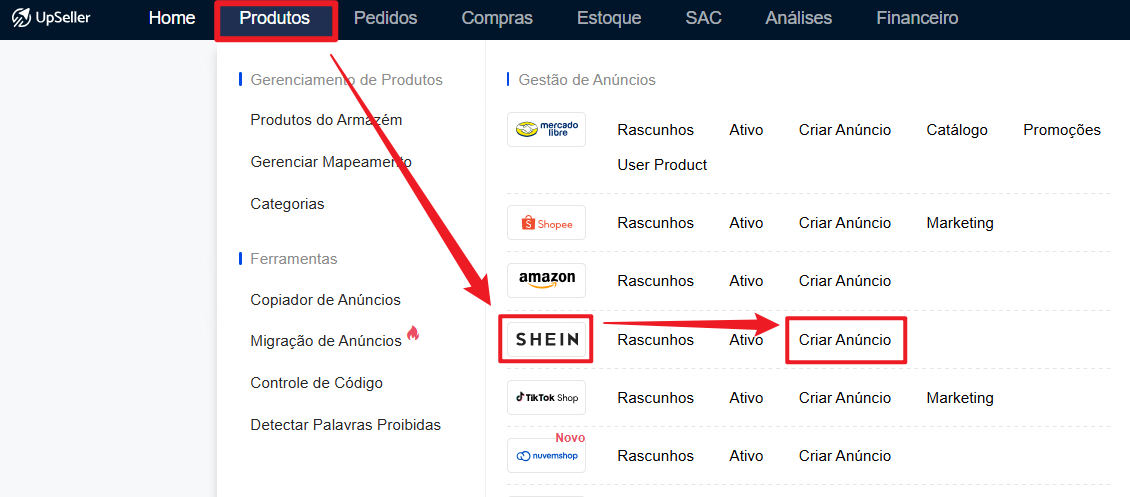The width and height of the screenshot is (1130, 497).
Task: Select the Nuvemshop marketplace logo
Action: [x=546, y=456]
